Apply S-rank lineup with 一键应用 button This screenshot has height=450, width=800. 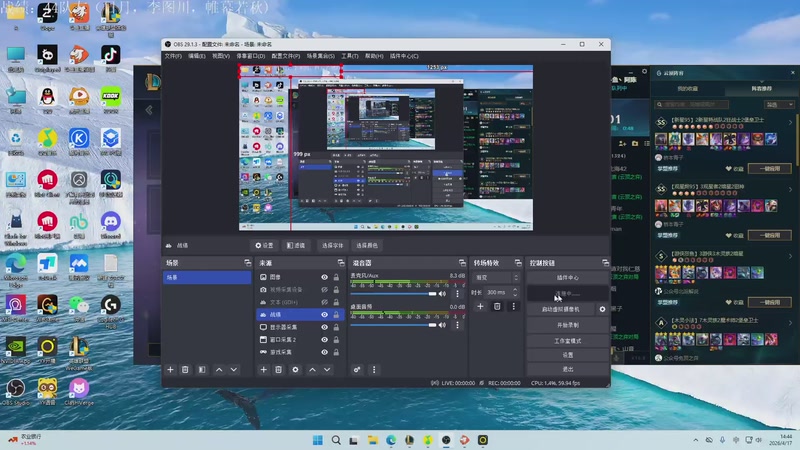pos(769,302)
